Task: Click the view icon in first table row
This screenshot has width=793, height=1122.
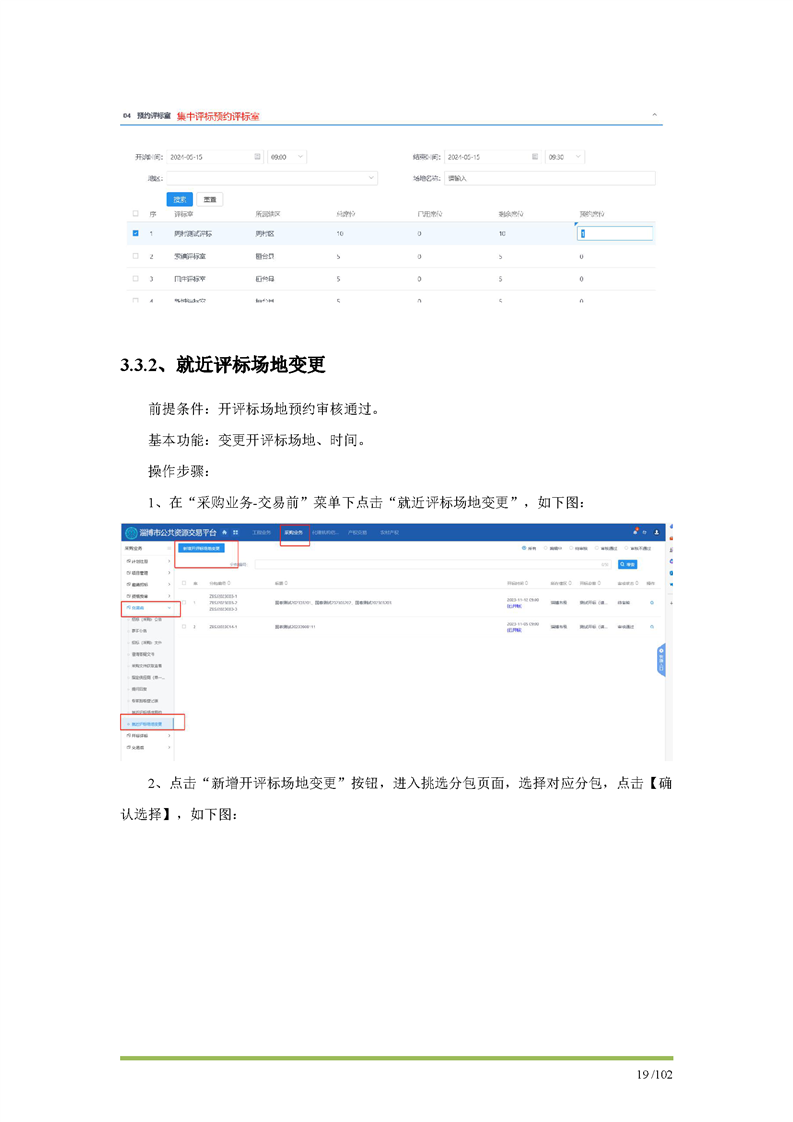Action: click(652, 602)
